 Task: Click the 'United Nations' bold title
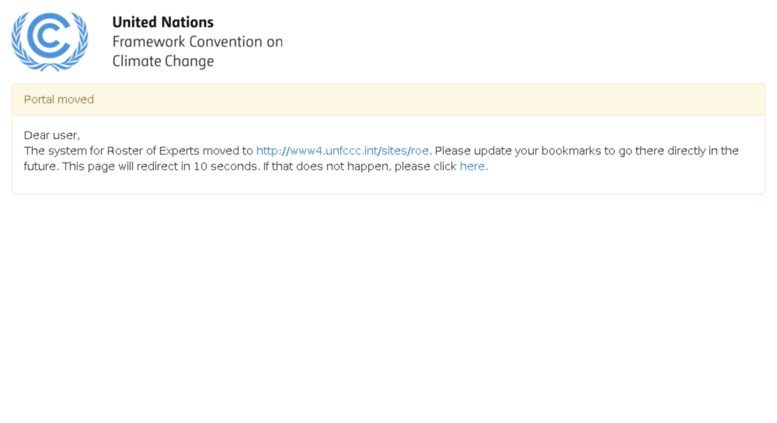pyautogui.click(x=163, y=22)
